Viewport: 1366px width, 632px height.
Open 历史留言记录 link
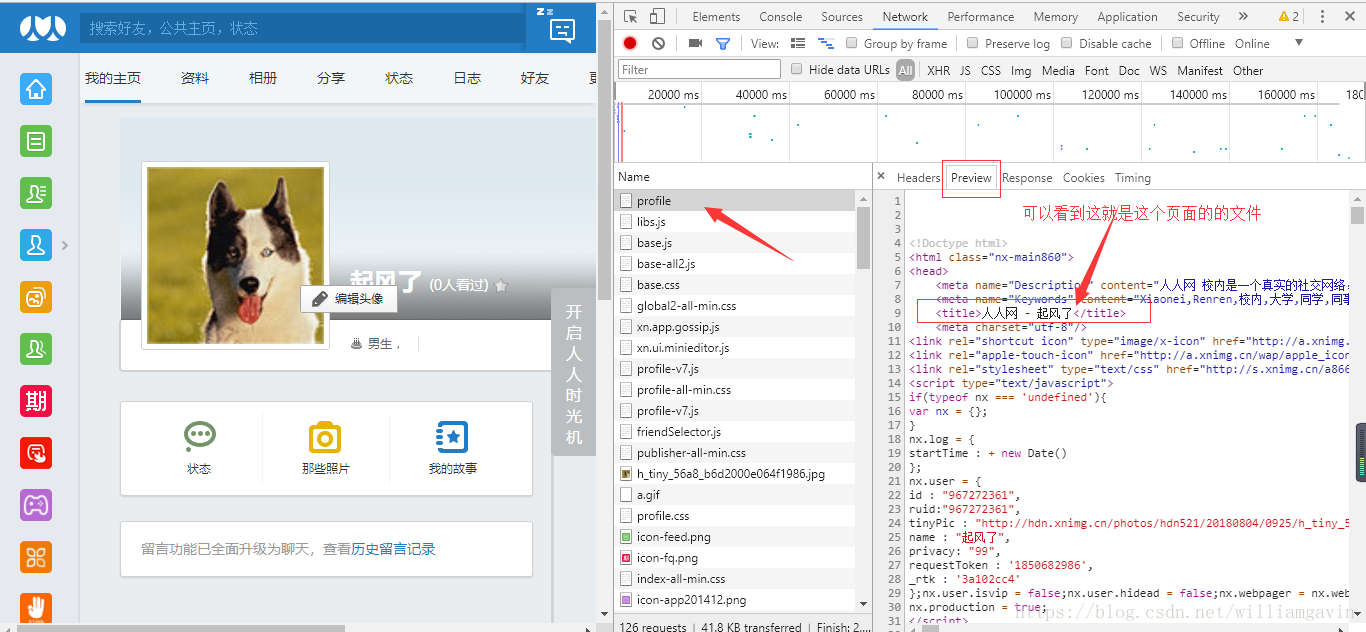pyautogui.click(x=393, y=549)
